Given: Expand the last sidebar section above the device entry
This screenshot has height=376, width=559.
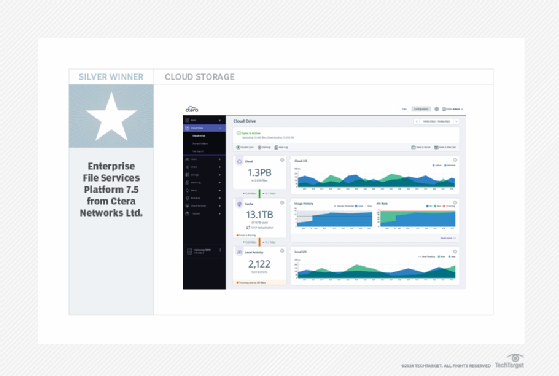Looking at the screenshot, I should pyautogui.click(x=220, y=213).
